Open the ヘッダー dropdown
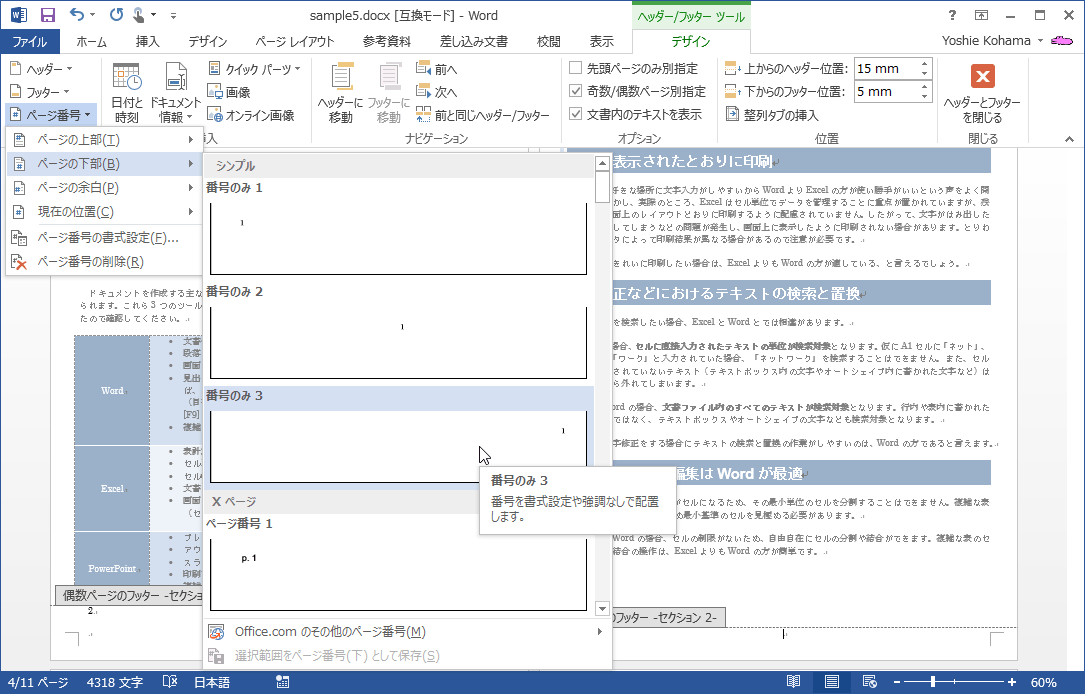The image size is (1085, 694). [42, 69]
